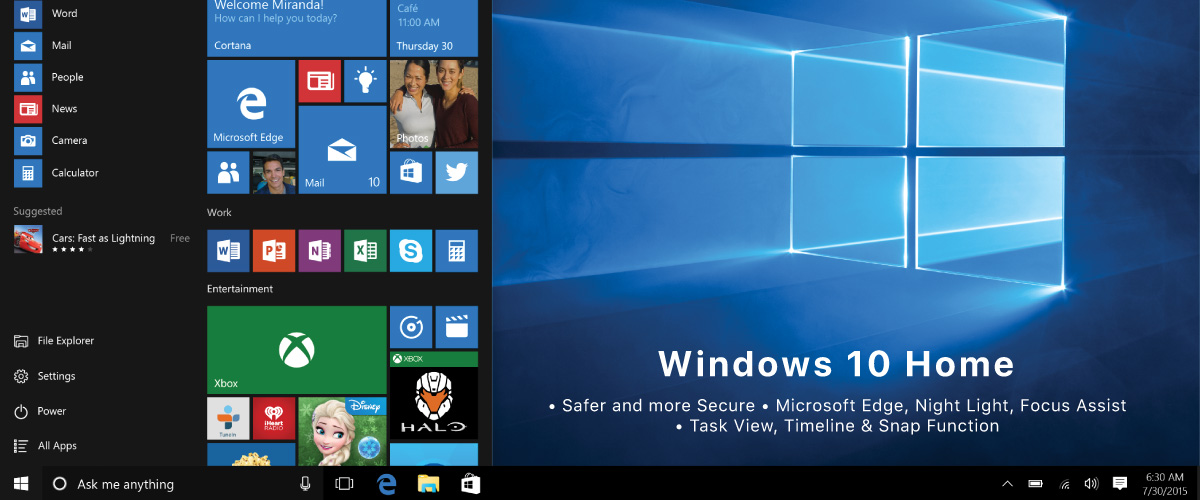Open the Groove Music tile

point(411,327)
